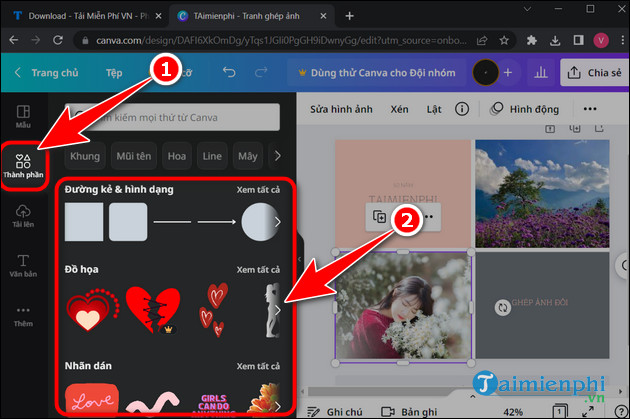Open the image info icon
630x419 pixels.
click(x=462, y=109)
